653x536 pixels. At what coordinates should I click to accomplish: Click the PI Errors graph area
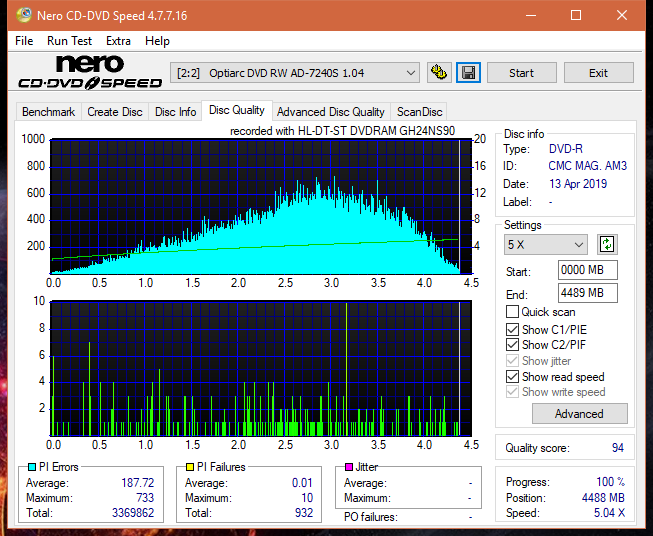tap(261, 207)
